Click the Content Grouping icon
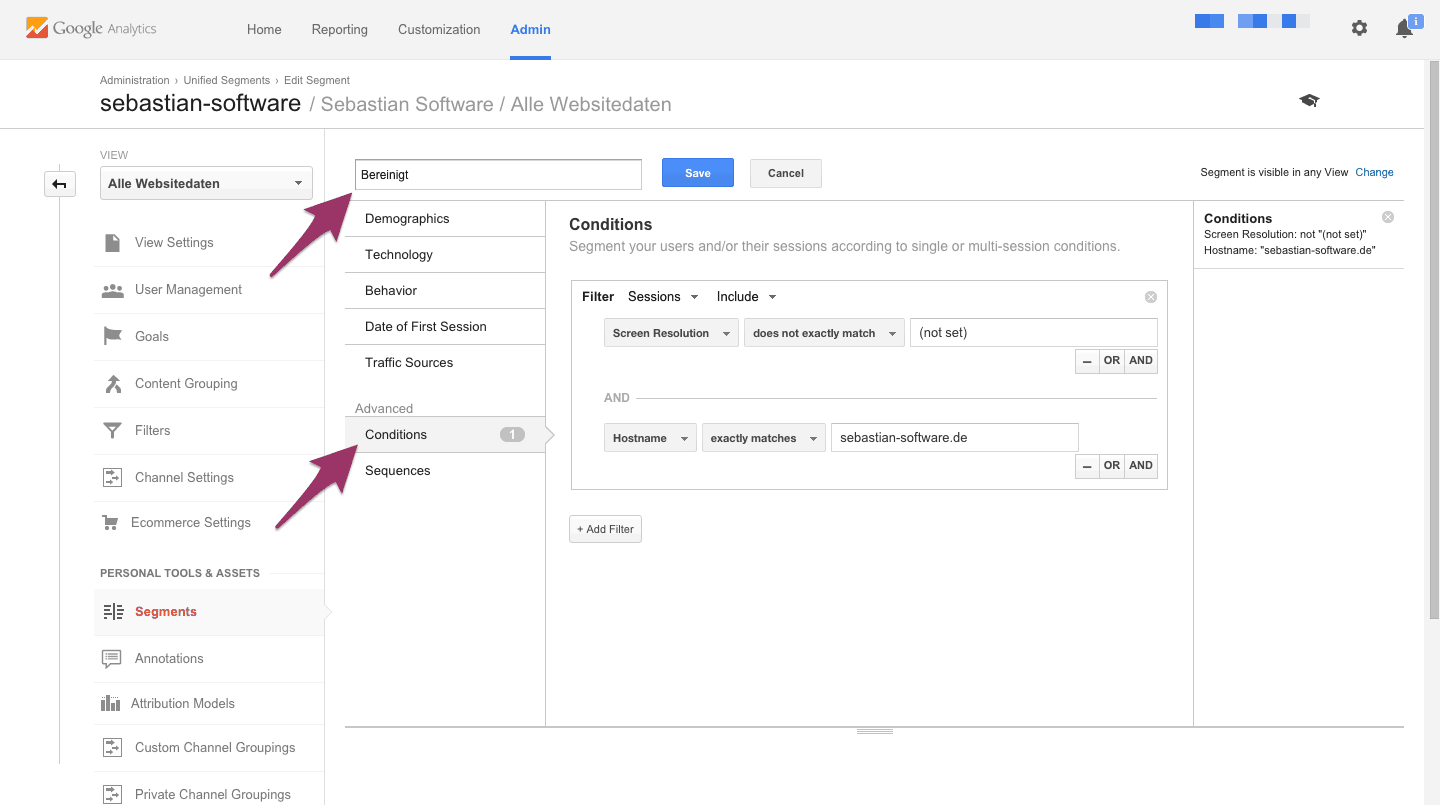The height and width of the screenshot is (805, 1440). [113, 384]
